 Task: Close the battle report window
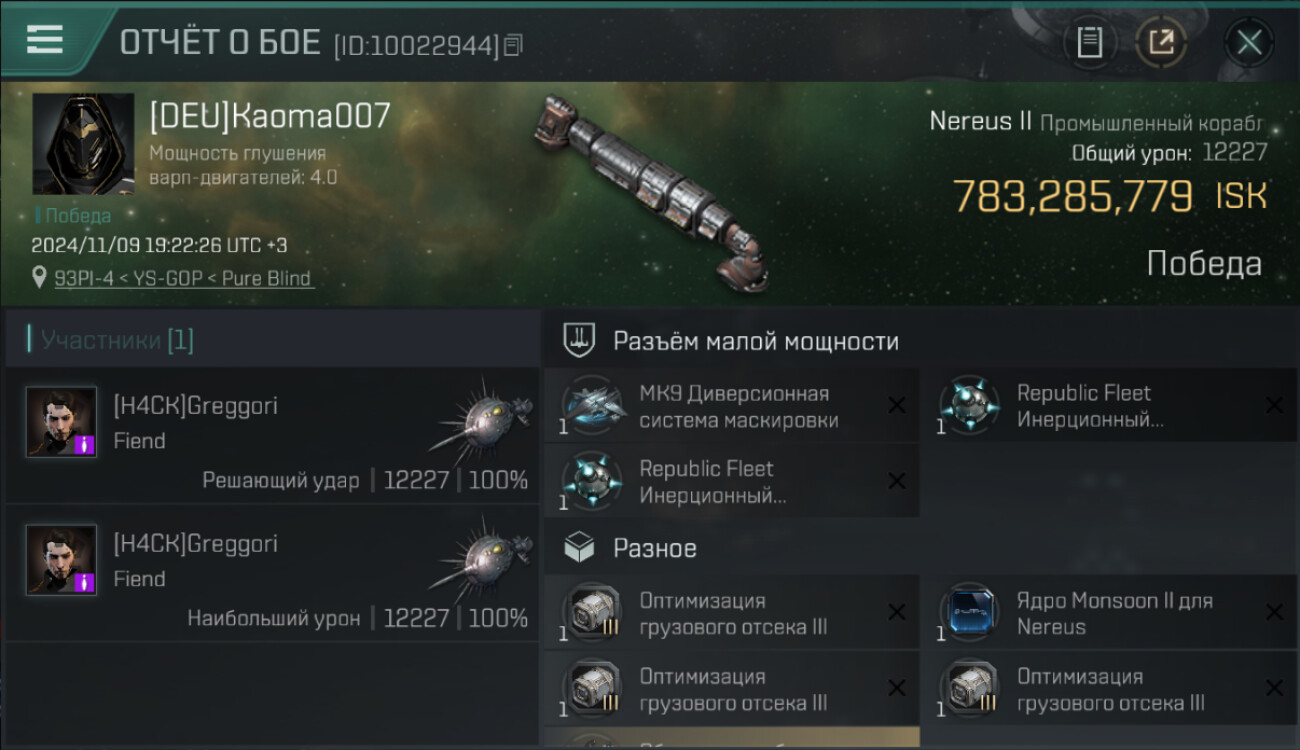[x=1248, y=42]
